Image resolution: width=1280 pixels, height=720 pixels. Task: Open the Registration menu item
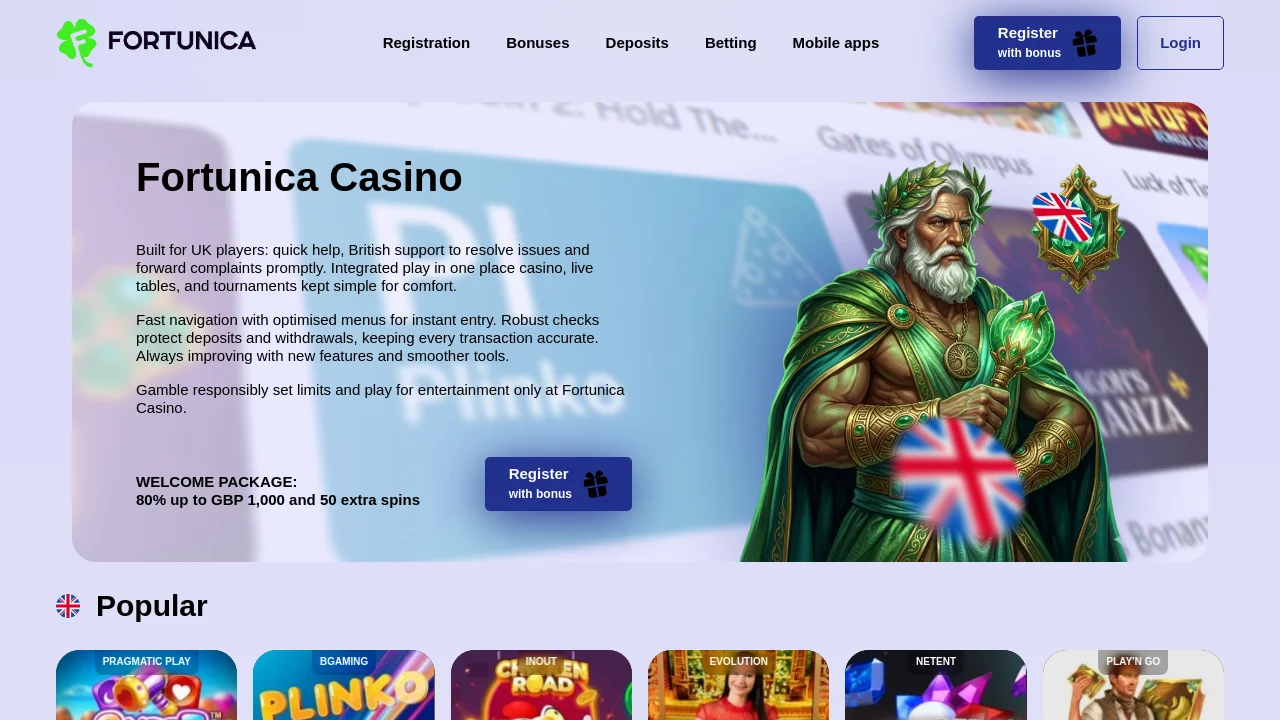[x=426, y=43]
